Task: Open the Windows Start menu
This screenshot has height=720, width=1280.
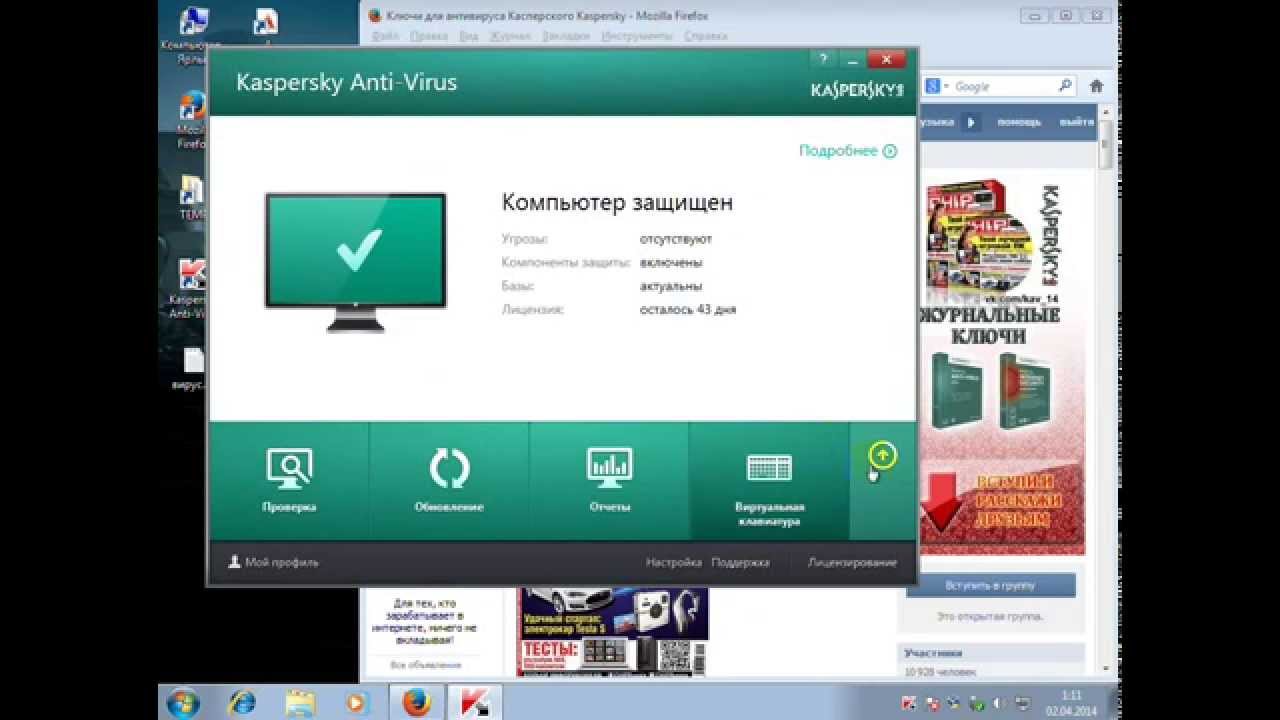Action: point(183,702)
